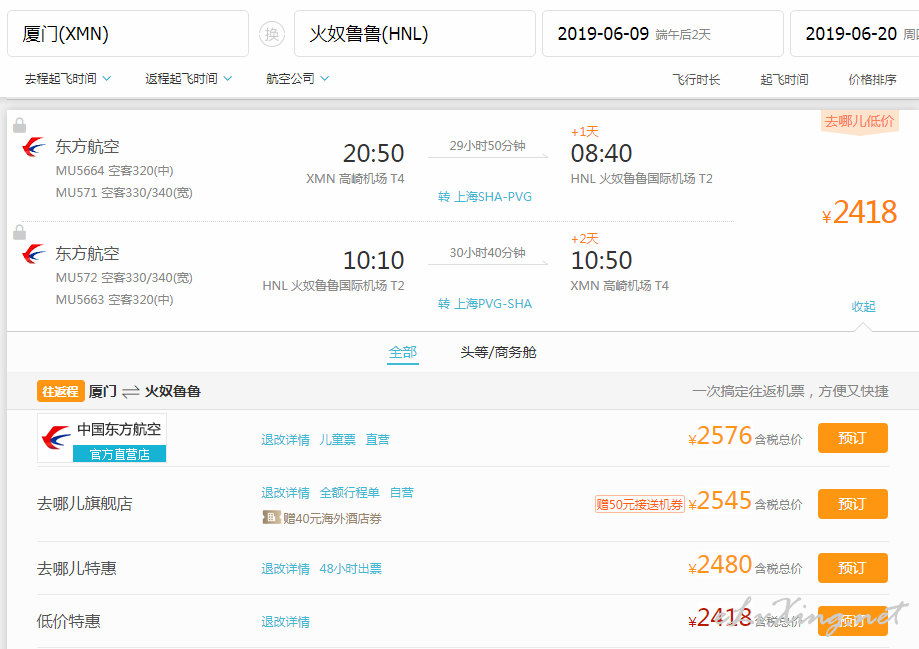This screenshot has width=919, height=649.
Task: Click 自营 on the 去哪儿旗舰店 row
Action: tap(402, 492)
